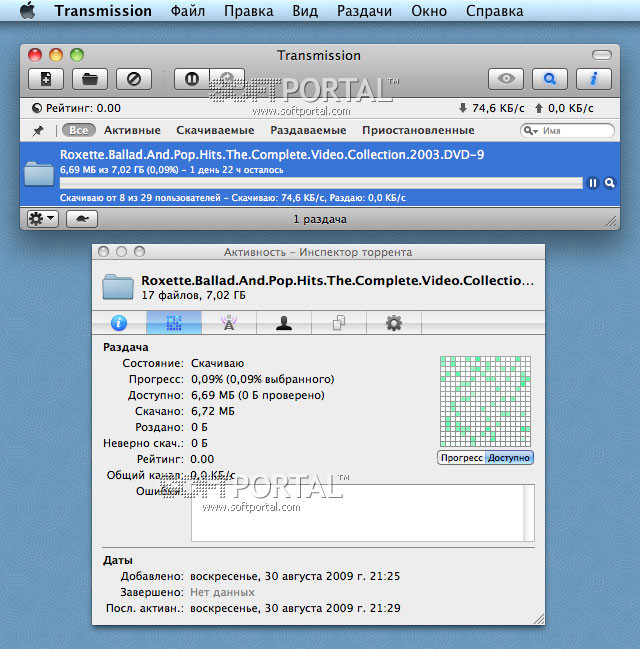Click the Посл. активн. date value
This screenshot has height=649, width=640.
coord(295,608)
